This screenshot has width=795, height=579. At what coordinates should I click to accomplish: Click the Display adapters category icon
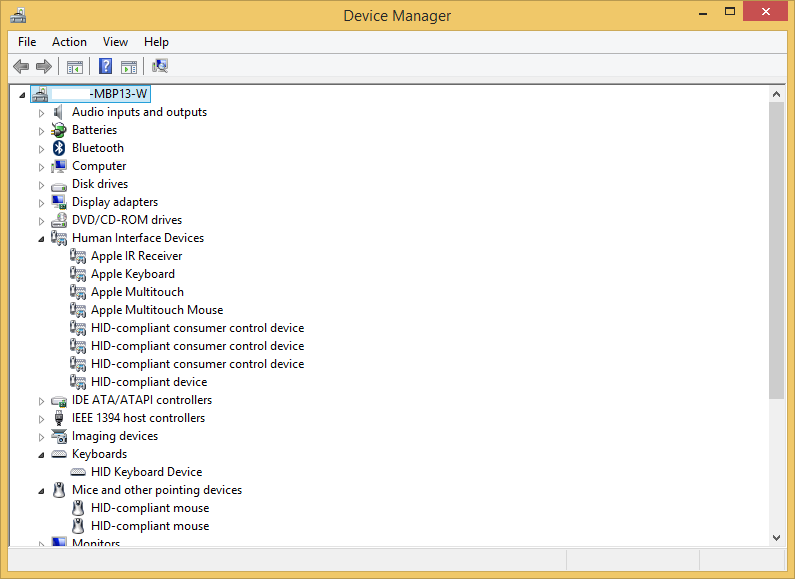[x=59, y=202]
